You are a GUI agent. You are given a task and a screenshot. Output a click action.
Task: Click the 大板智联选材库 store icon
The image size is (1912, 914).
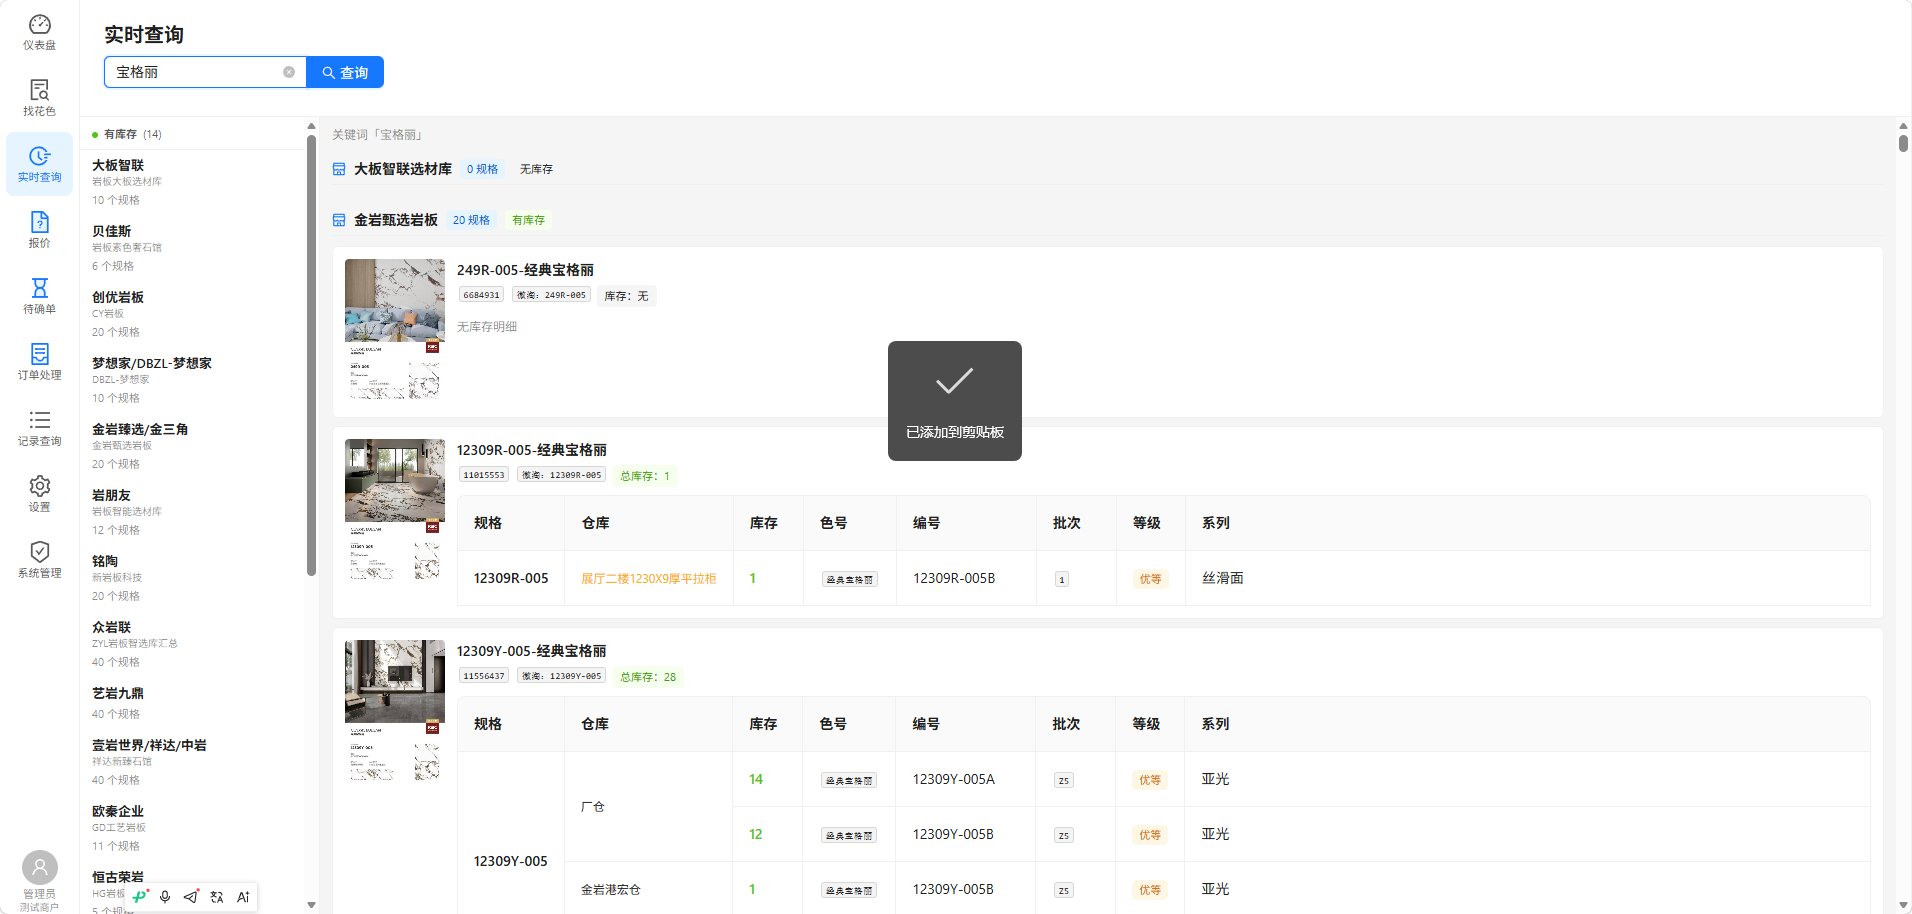coord(339,169)
